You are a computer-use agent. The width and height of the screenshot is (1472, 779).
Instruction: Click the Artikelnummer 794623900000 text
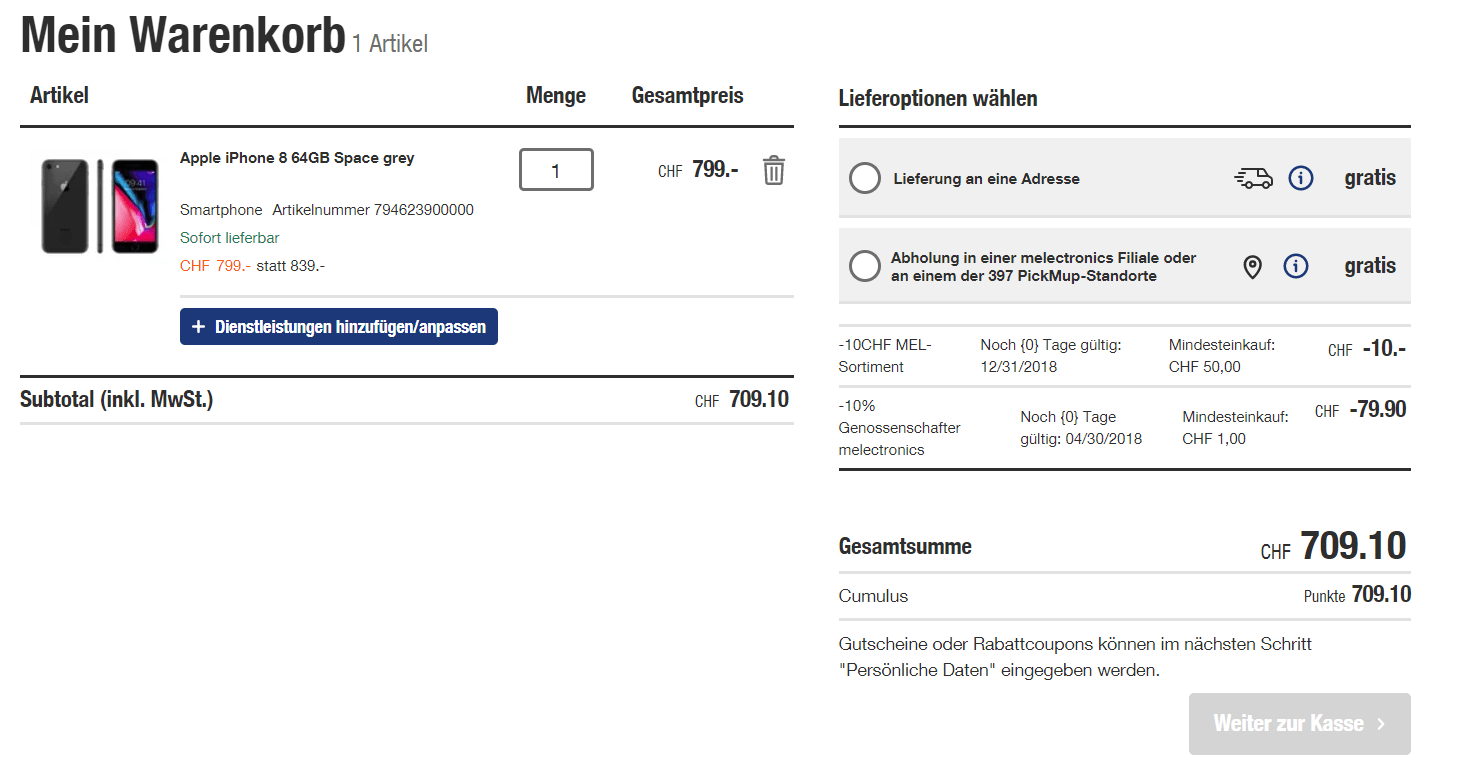pyautogui.click(x=373, y=210)
